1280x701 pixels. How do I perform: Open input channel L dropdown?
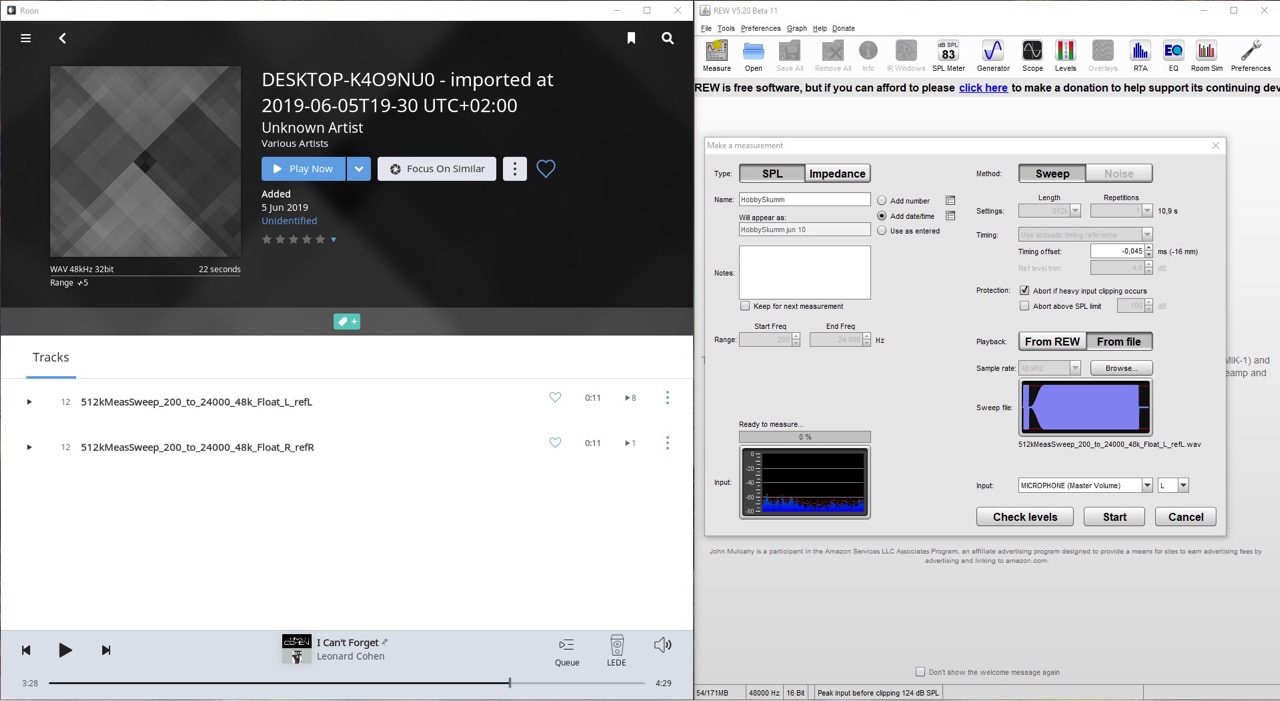(x=1183, y=485)
